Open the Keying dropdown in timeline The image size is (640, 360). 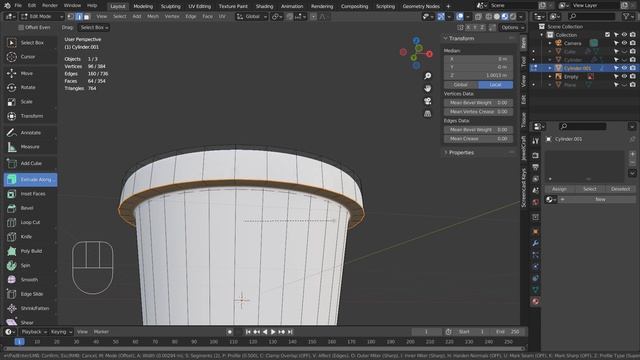pos(61,332)
